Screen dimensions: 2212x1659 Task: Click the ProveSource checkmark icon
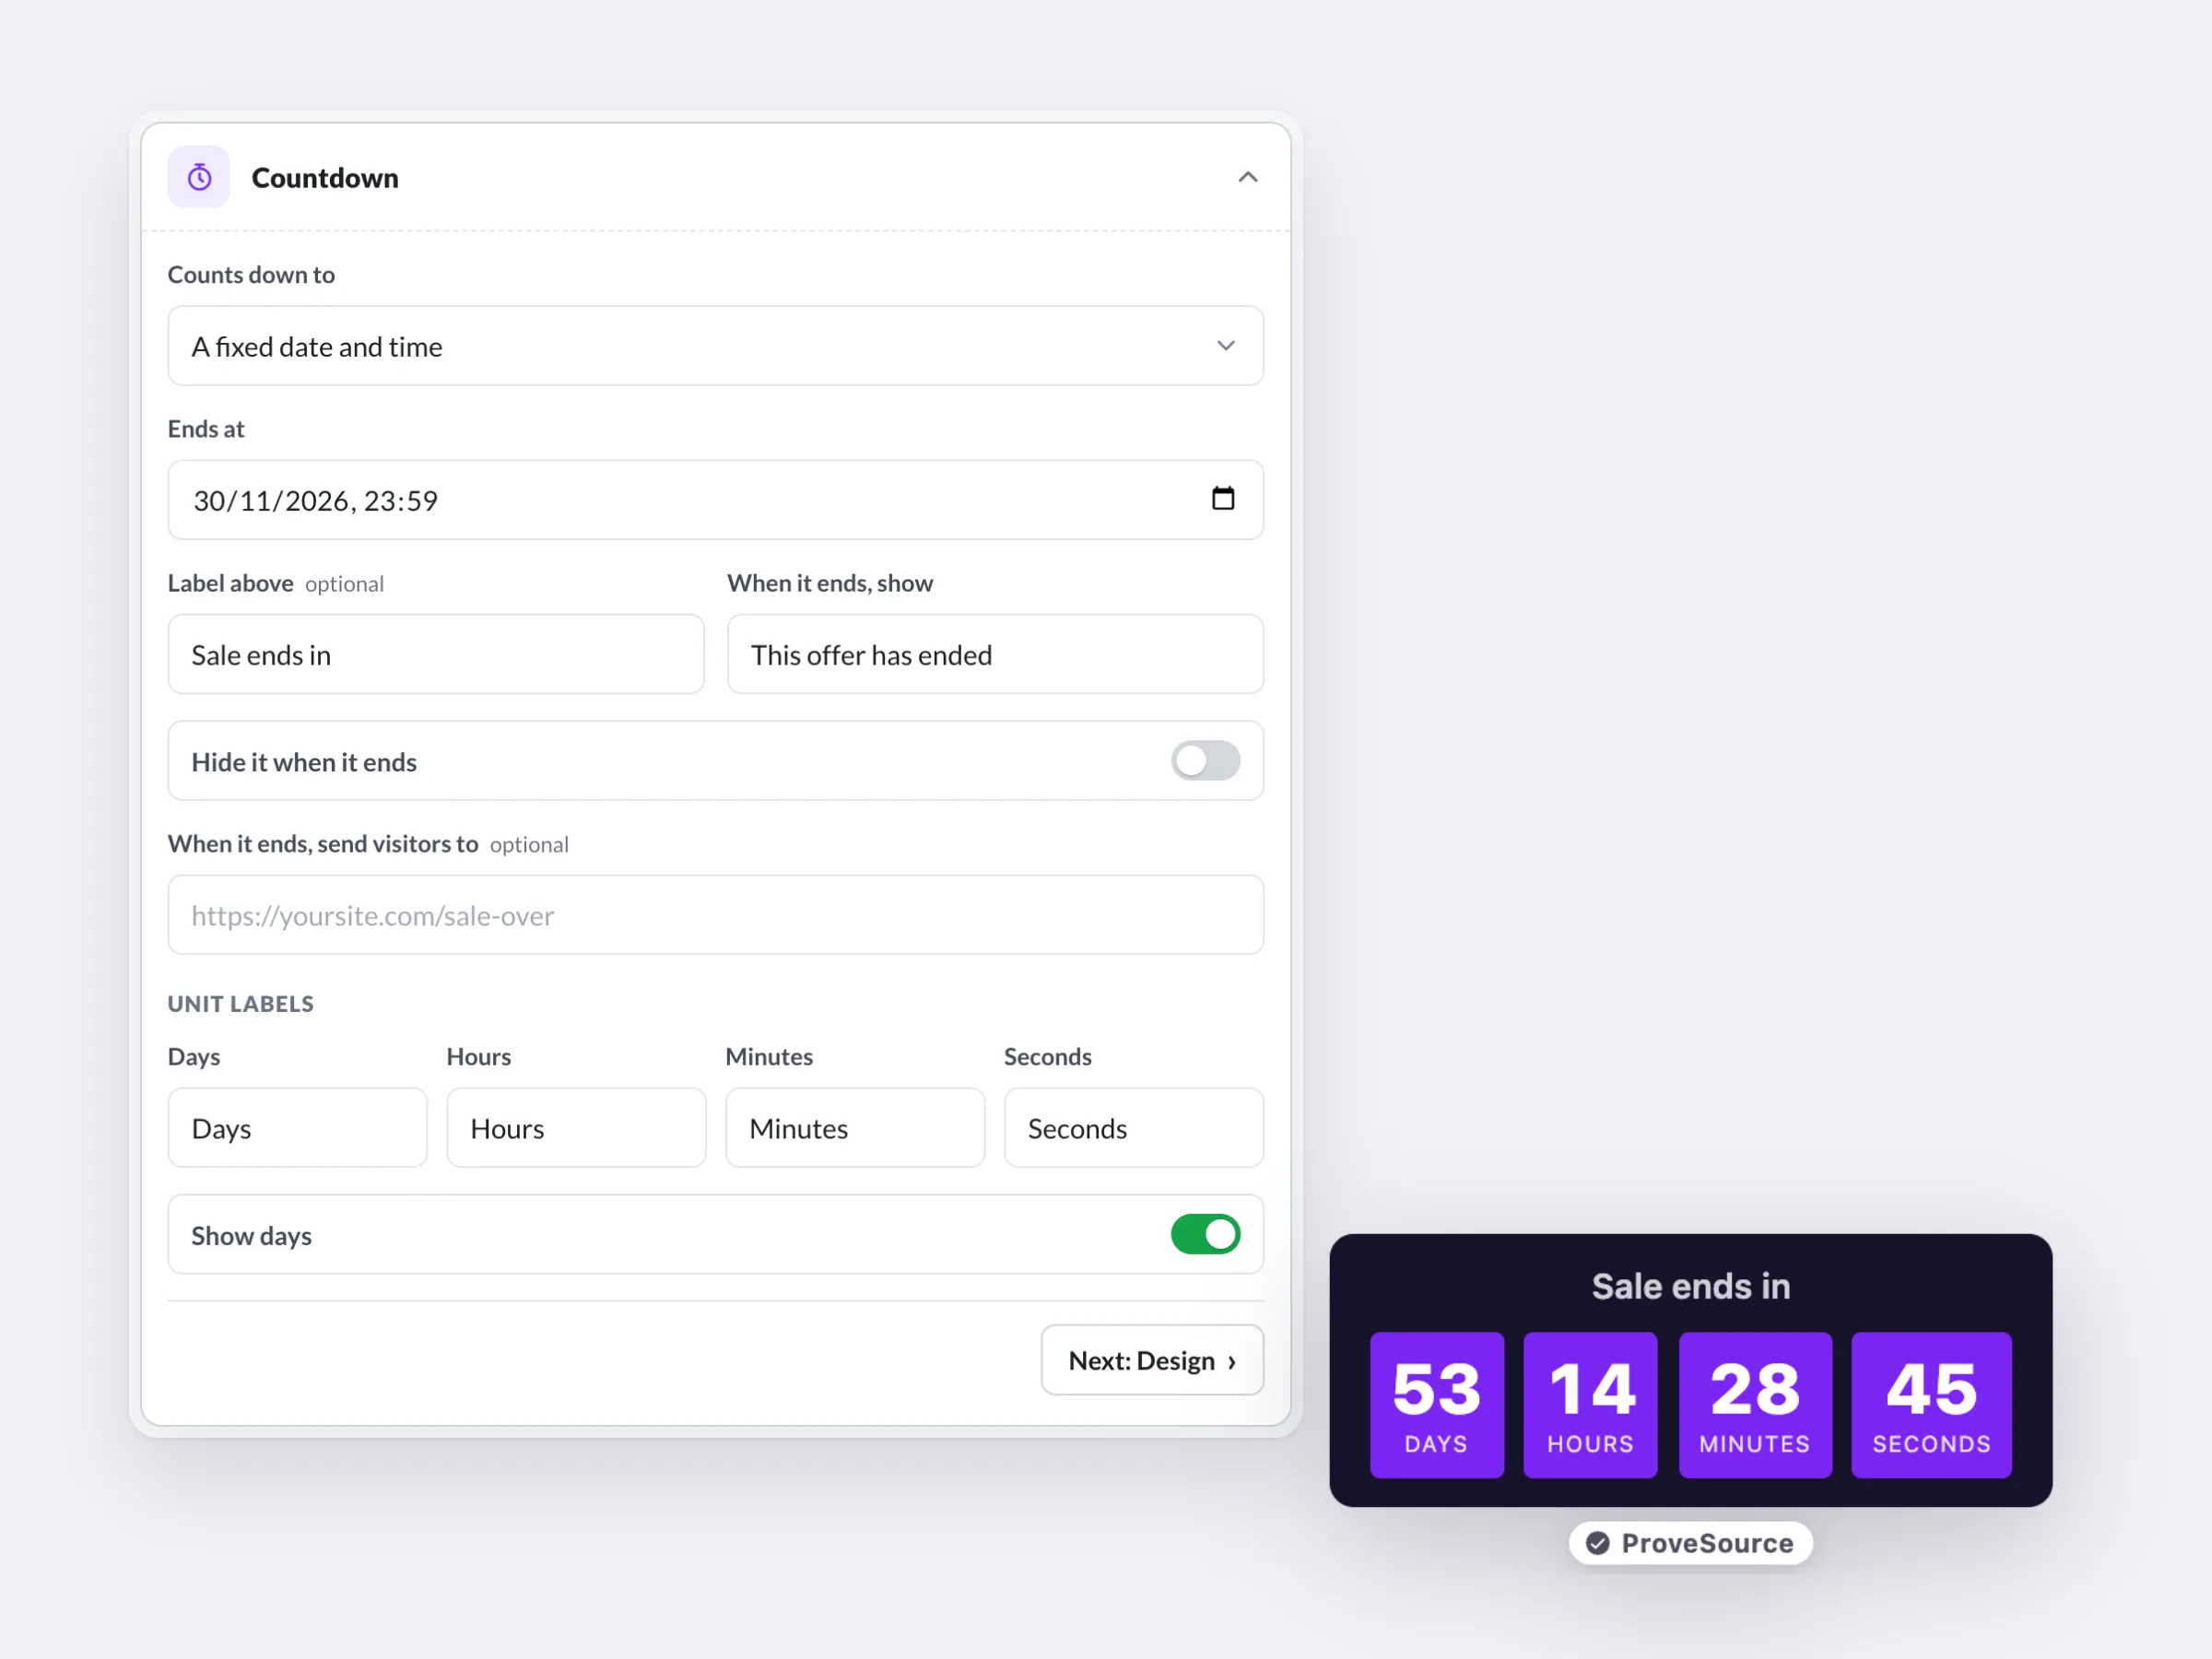pyautogui.click(x=1597, y=1543)
